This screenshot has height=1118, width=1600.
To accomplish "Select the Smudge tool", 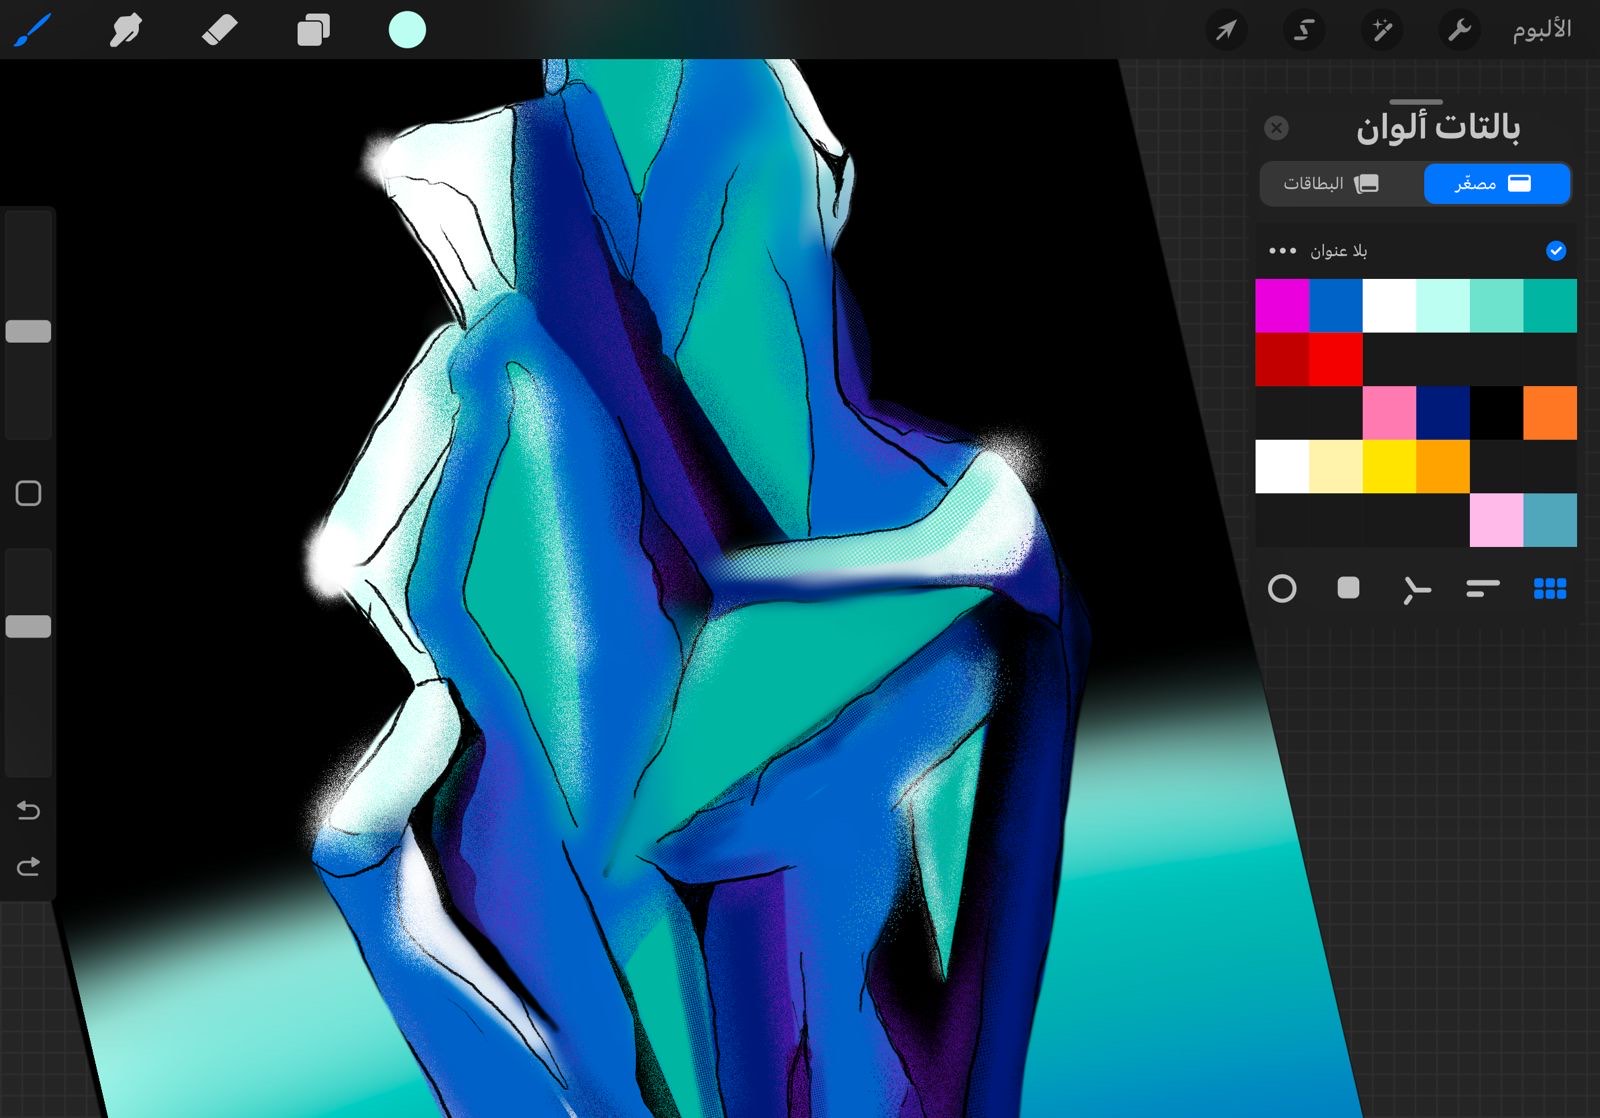I will pos(125,30).
